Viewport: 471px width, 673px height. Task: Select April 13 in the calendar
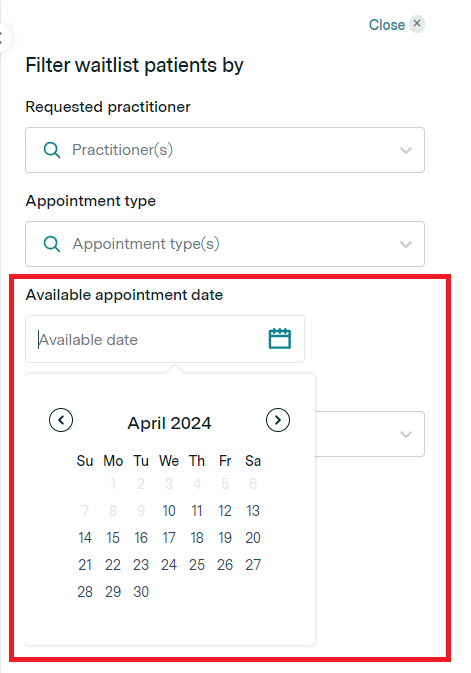point(253,511)
